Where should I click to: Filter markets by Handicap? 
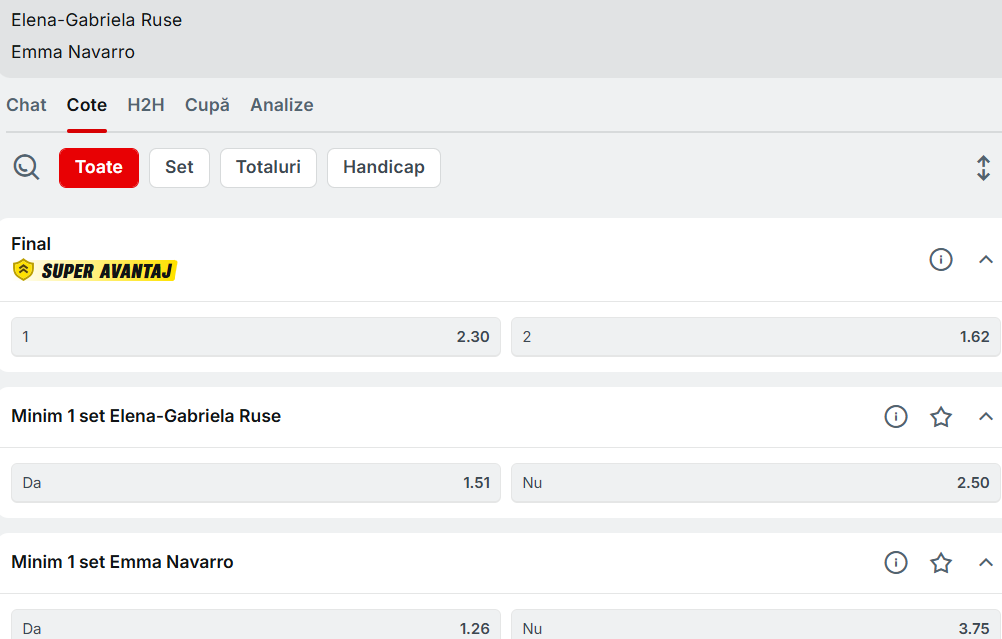coord(383,168)
